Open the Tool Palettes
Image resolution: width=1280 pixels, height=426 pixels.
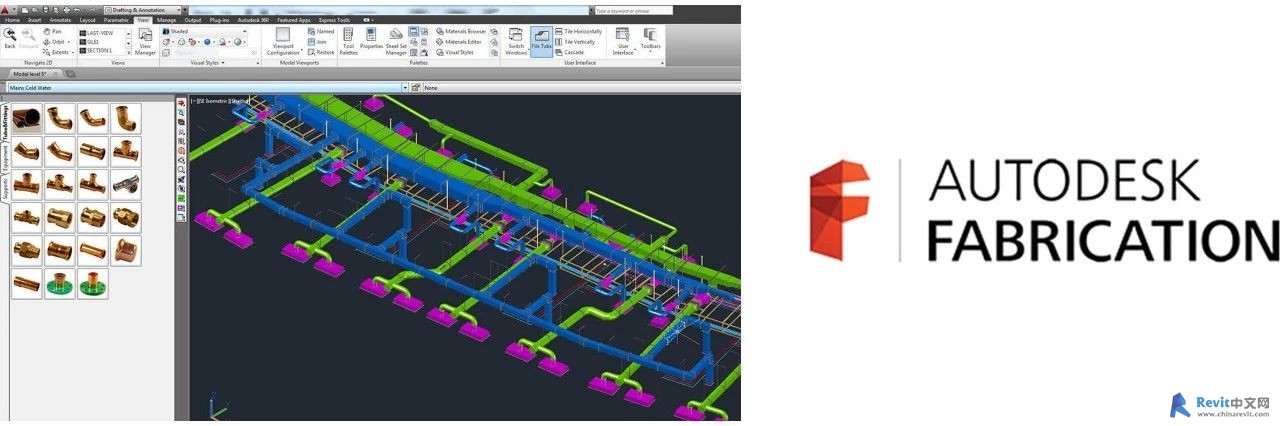349,40
